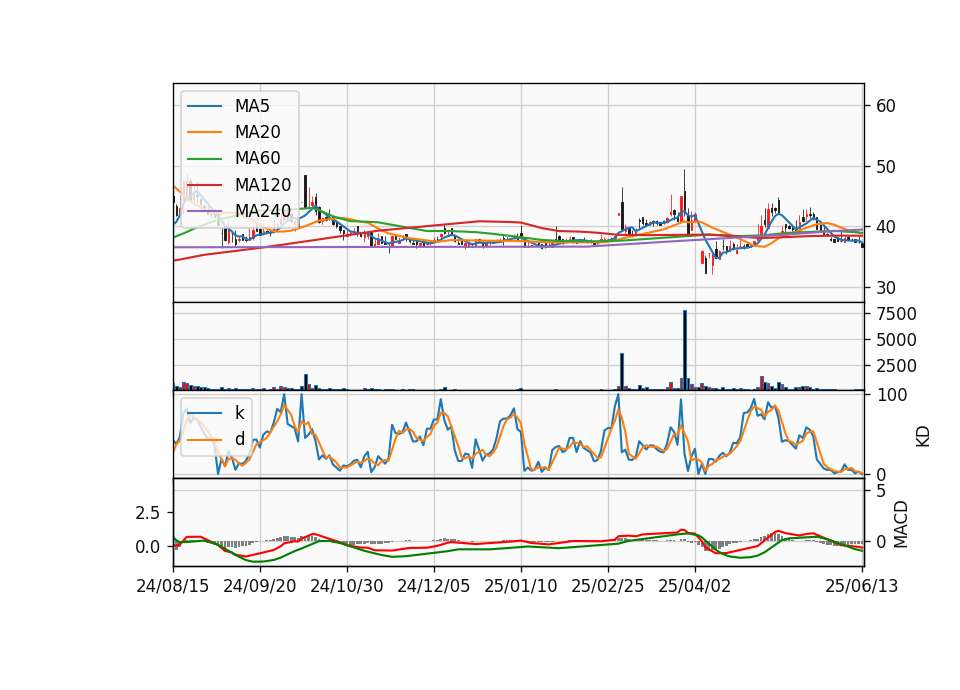Click the 25/02/25 date axis label

click(607, 587)
